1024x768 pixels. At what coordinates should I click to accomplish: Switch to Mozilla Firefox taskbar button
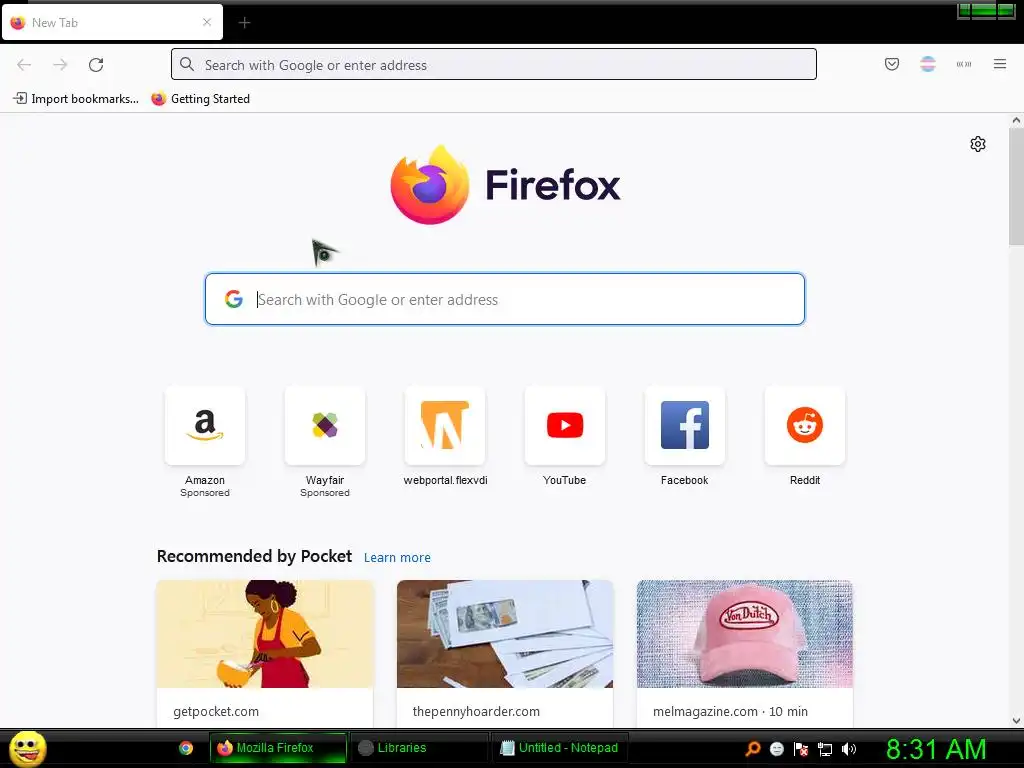tap(278, 748)
